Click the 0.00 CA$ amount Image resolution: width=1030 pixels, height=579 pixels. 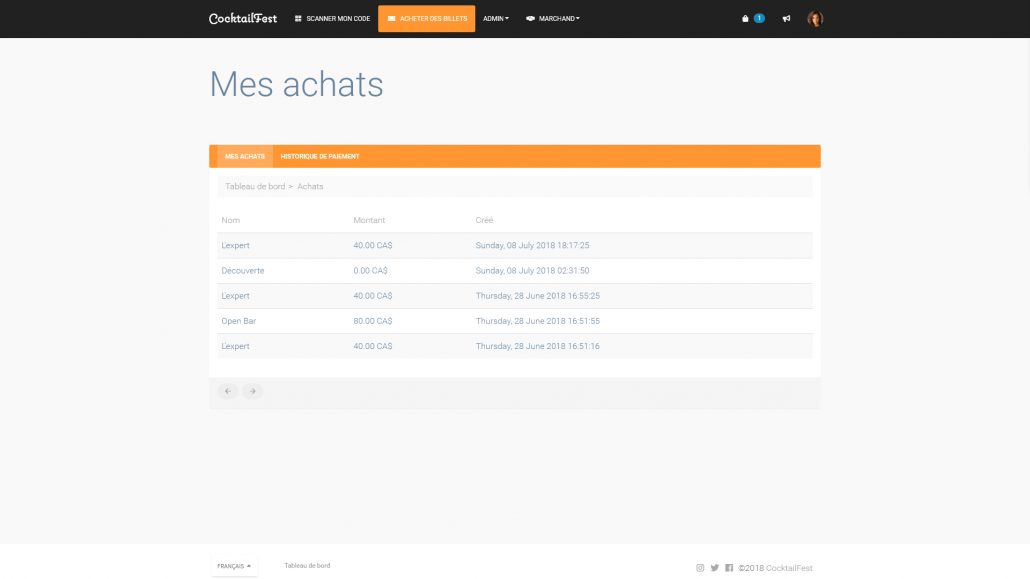click(370, 271)
